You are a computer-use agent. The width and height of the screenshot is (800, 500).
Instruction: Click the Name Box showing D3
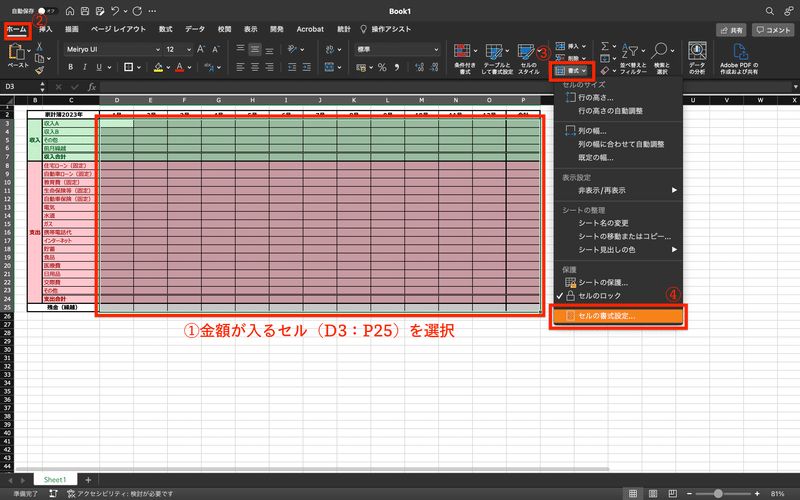coord(19,87)
